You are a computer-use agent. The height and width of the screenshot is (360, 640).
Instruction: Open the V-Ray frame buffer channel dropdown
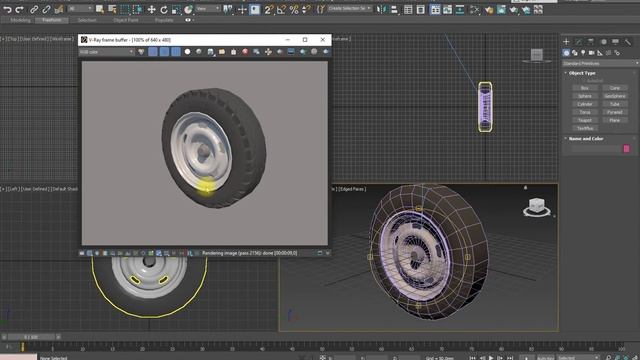coord(107,52)
